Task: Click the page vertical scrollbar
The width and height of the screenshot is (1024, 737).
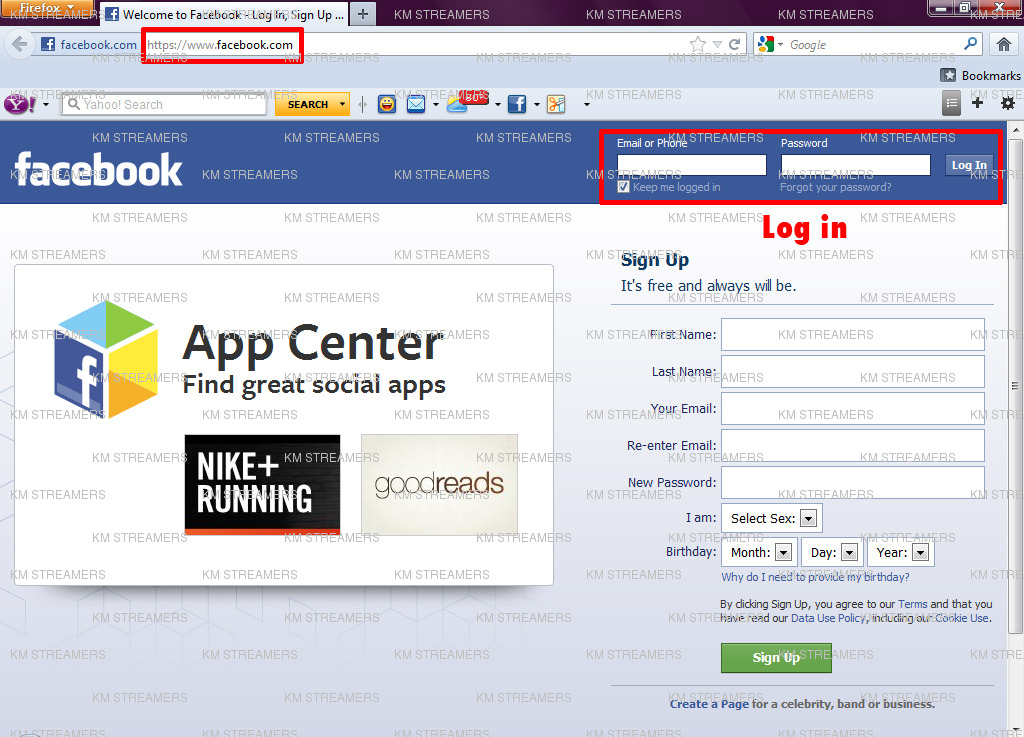Action: point(1016,385)
